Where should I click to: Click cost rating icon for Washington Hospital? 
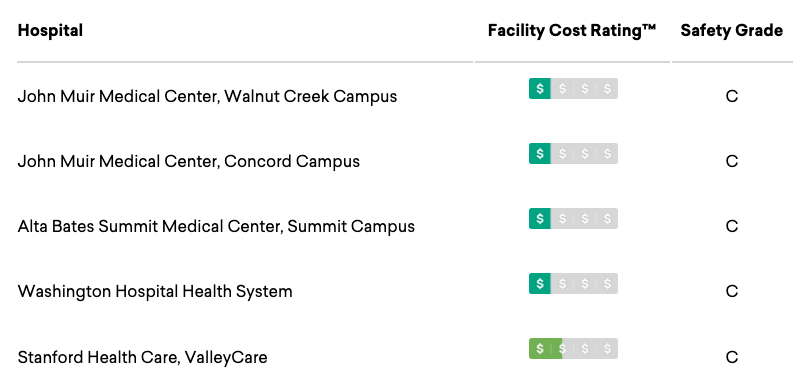coord(573,283)
